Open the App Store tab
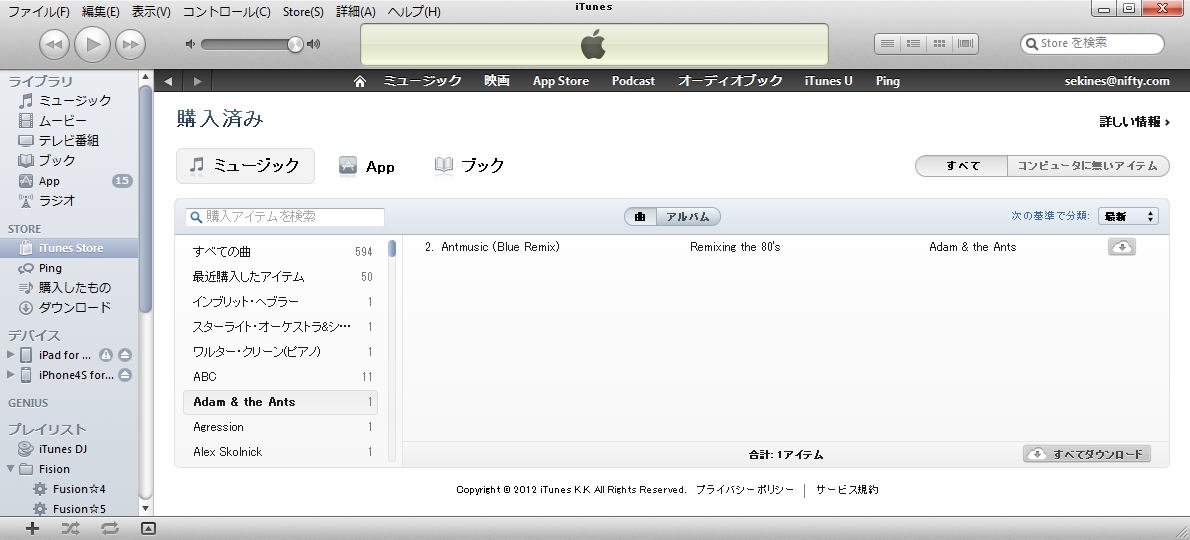 point(561,81)
